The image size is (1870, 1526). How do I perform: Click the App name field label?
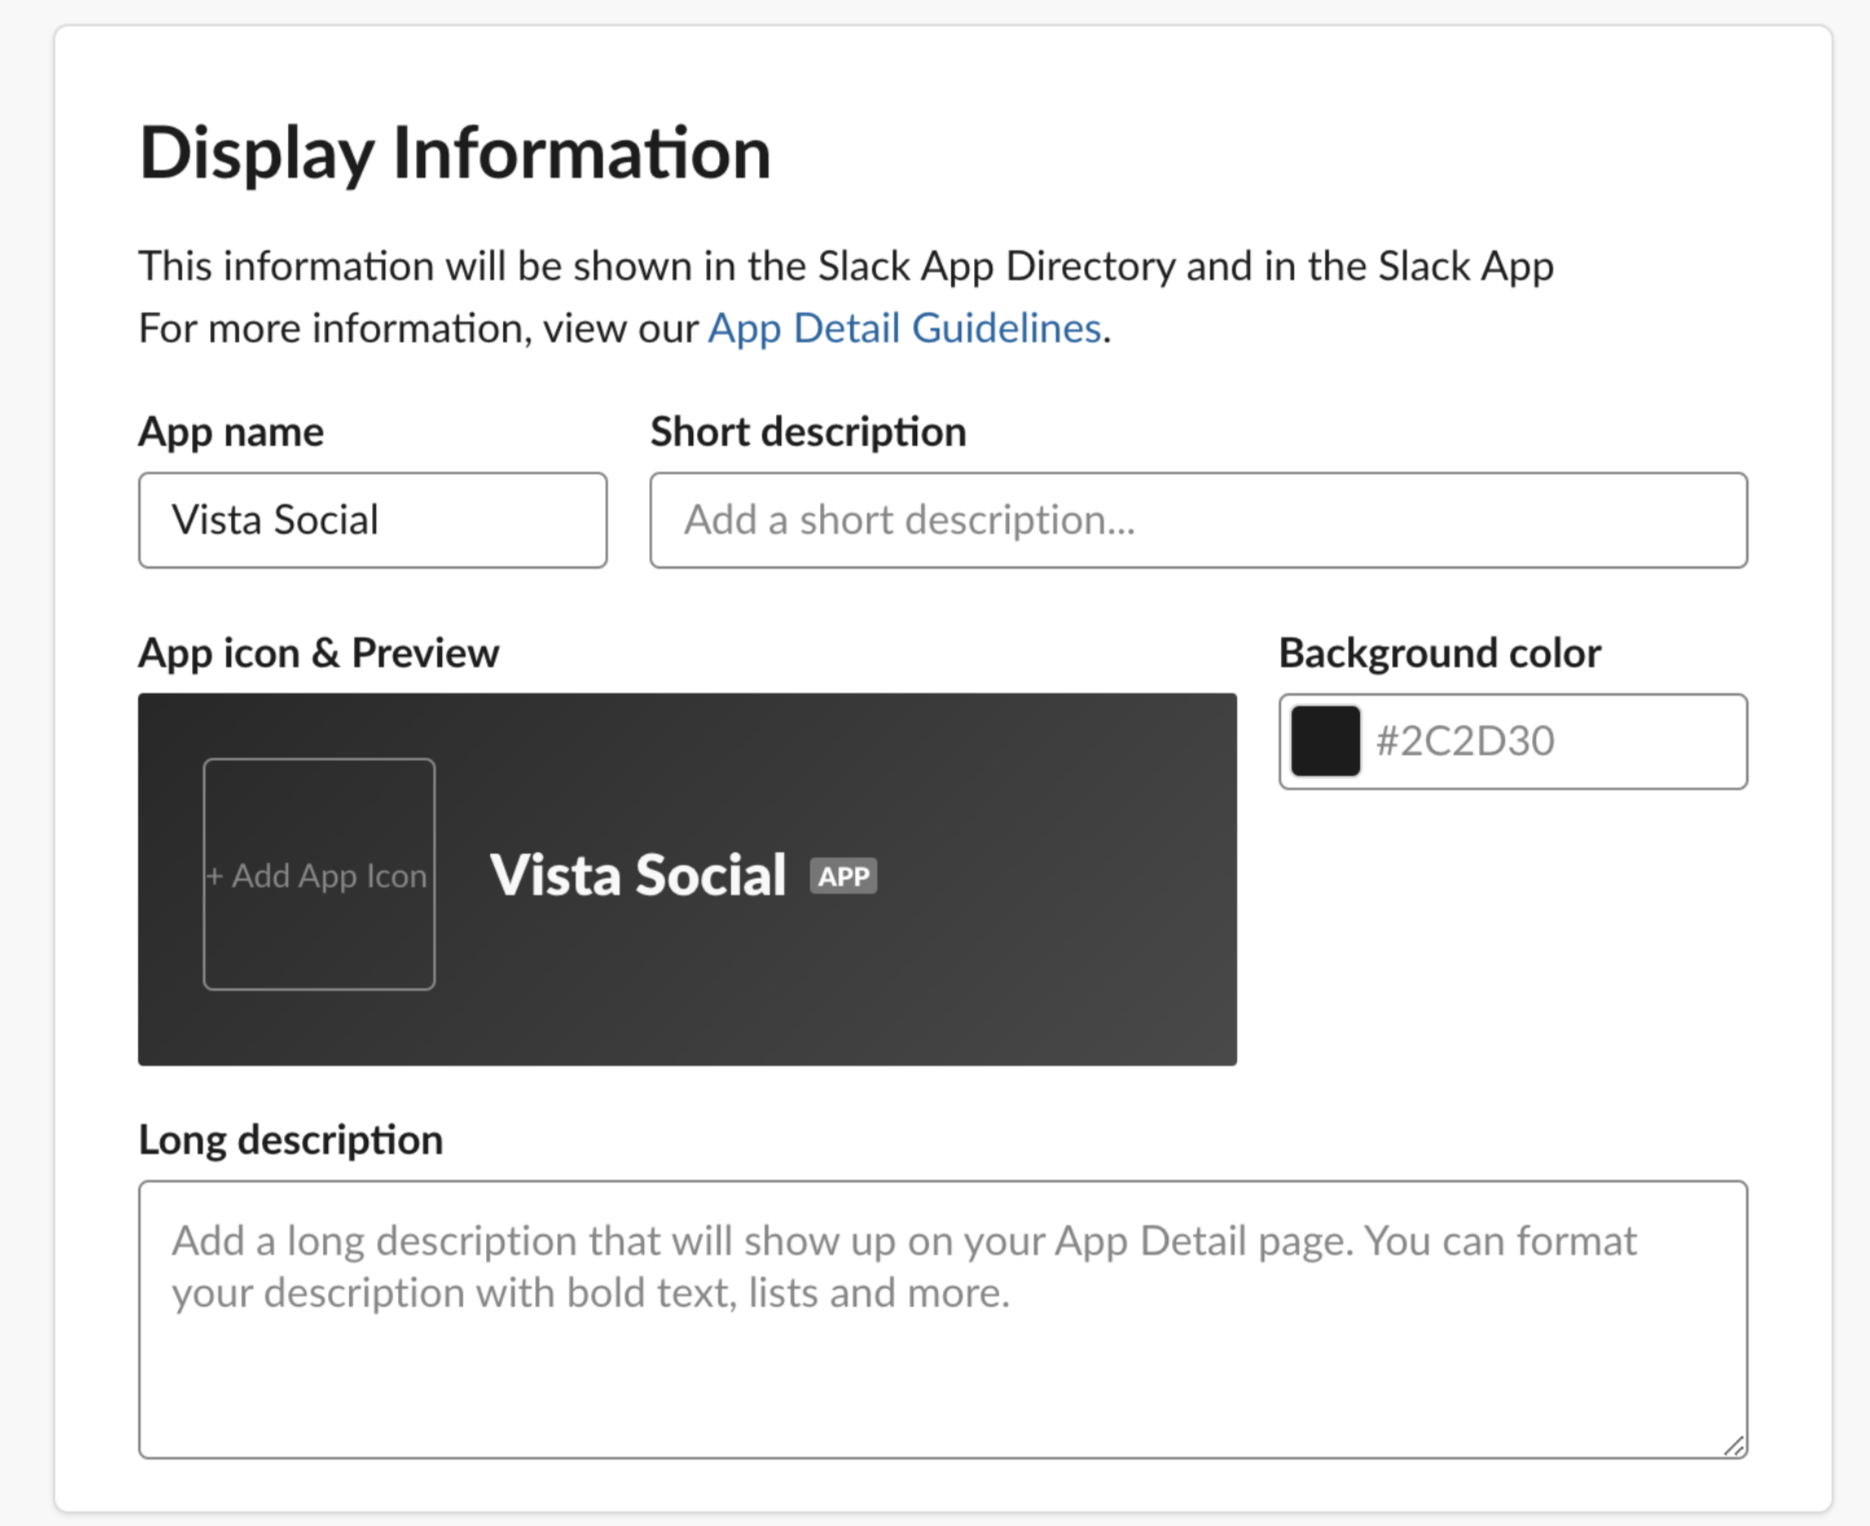coord(231,431)
